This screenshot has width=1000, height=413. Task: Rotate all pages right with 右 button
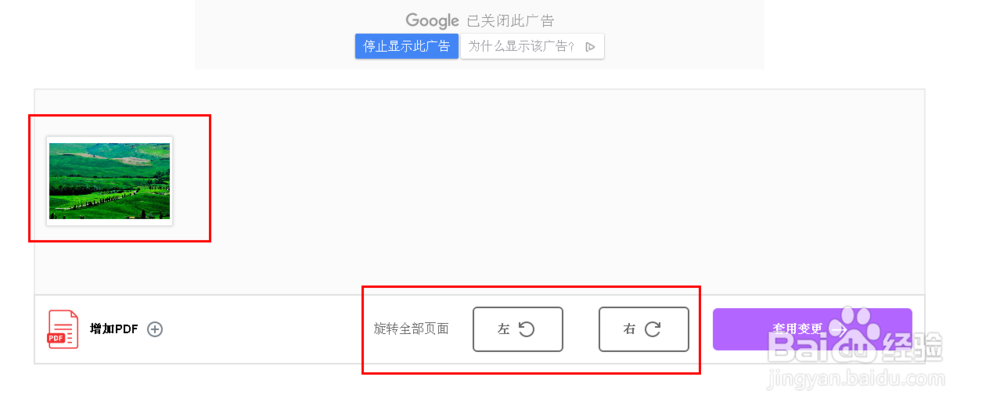(x=643, y=329)
